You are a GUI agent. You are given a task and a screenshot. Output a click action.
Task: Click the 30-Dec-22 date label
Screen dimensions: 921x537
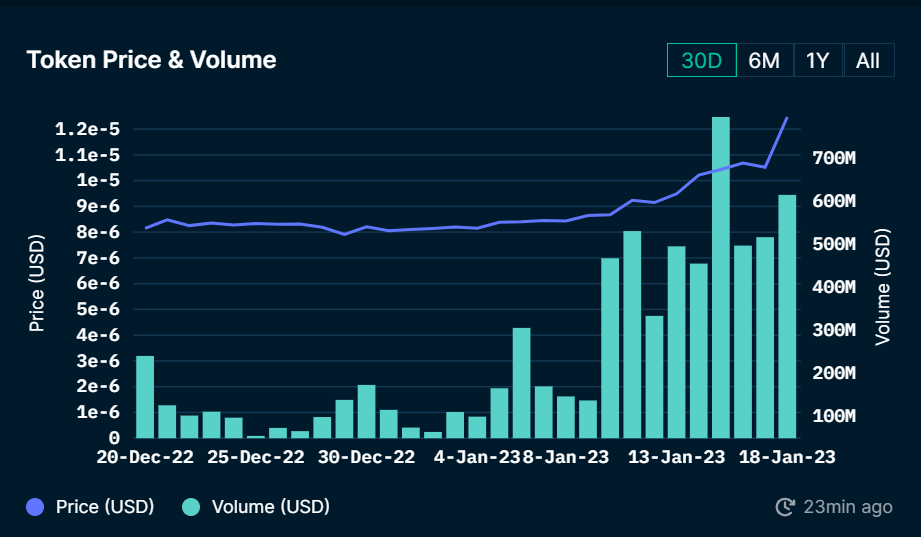click(x=367, y=457)
